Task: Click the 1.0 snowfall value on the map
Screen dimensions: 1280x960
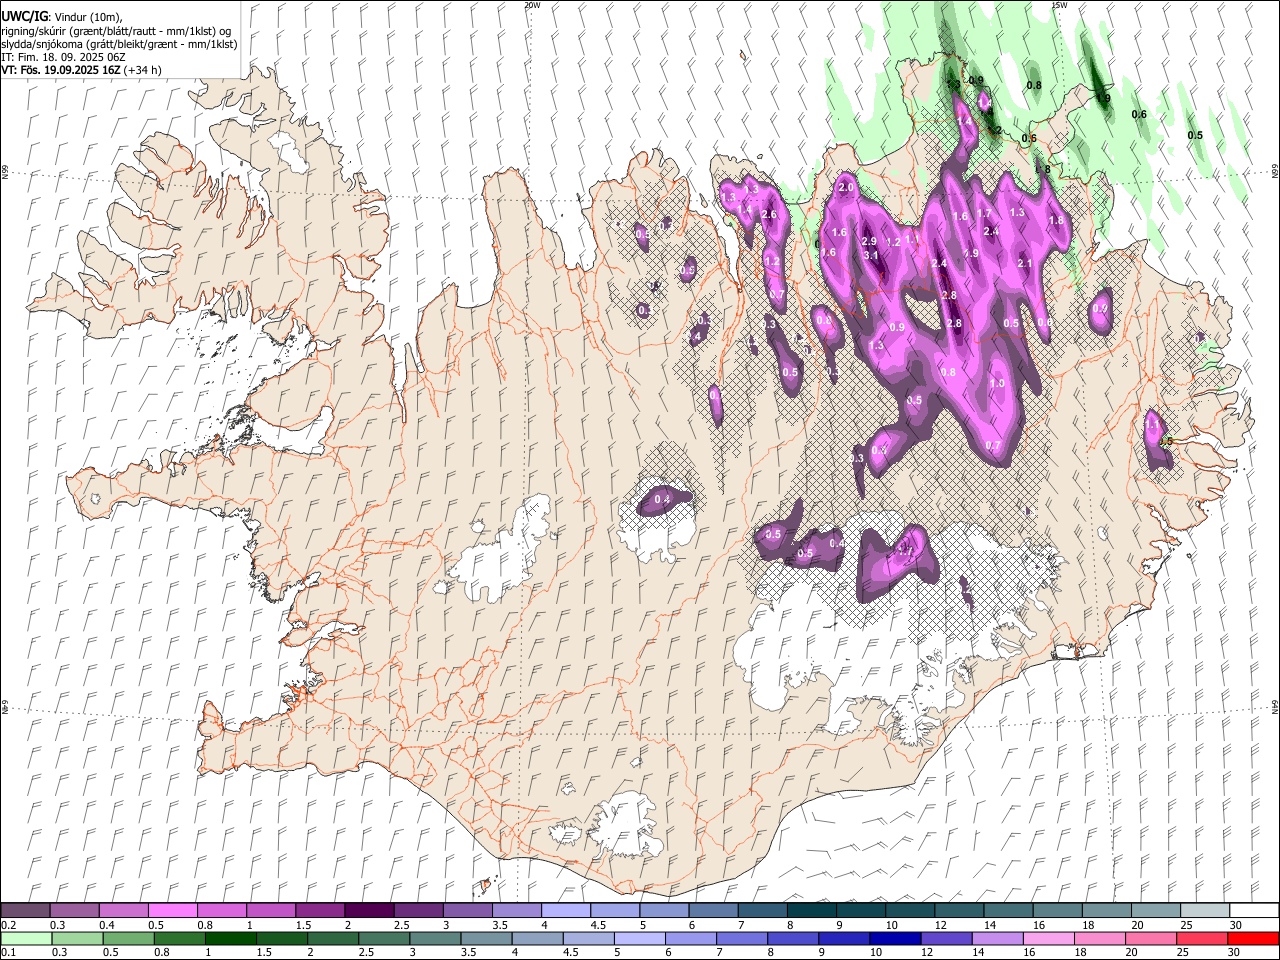Action: (x=997, y=383)
